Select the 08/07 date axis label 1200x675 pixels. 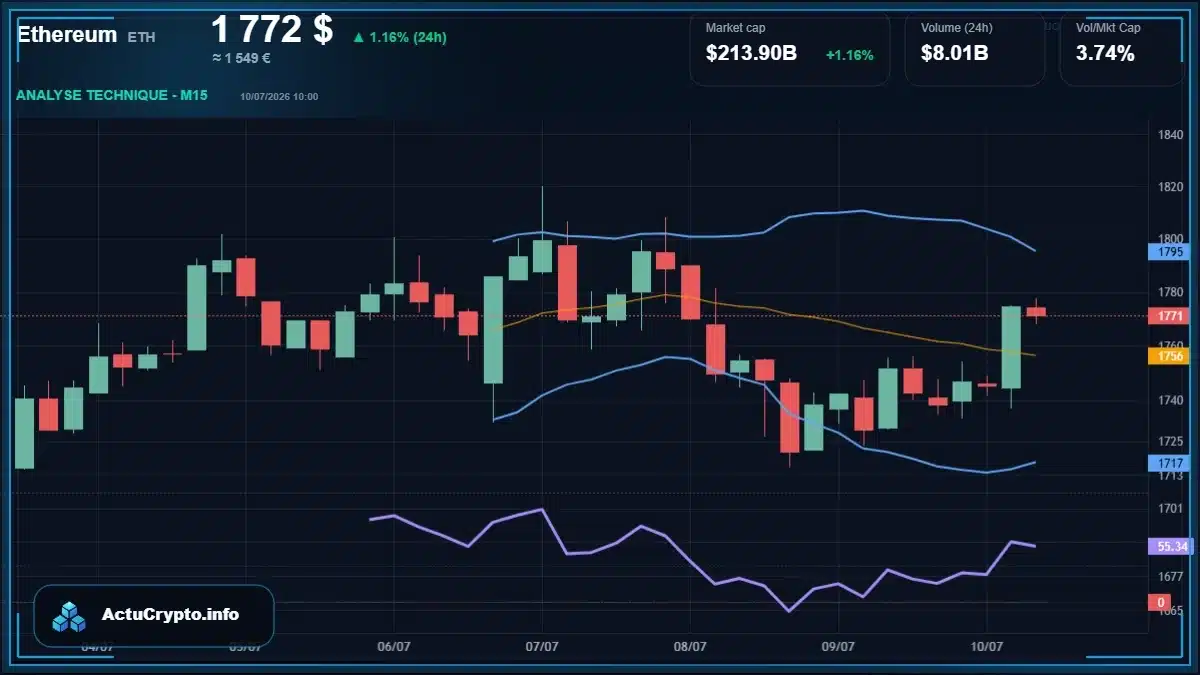click(x=690, y=646)
